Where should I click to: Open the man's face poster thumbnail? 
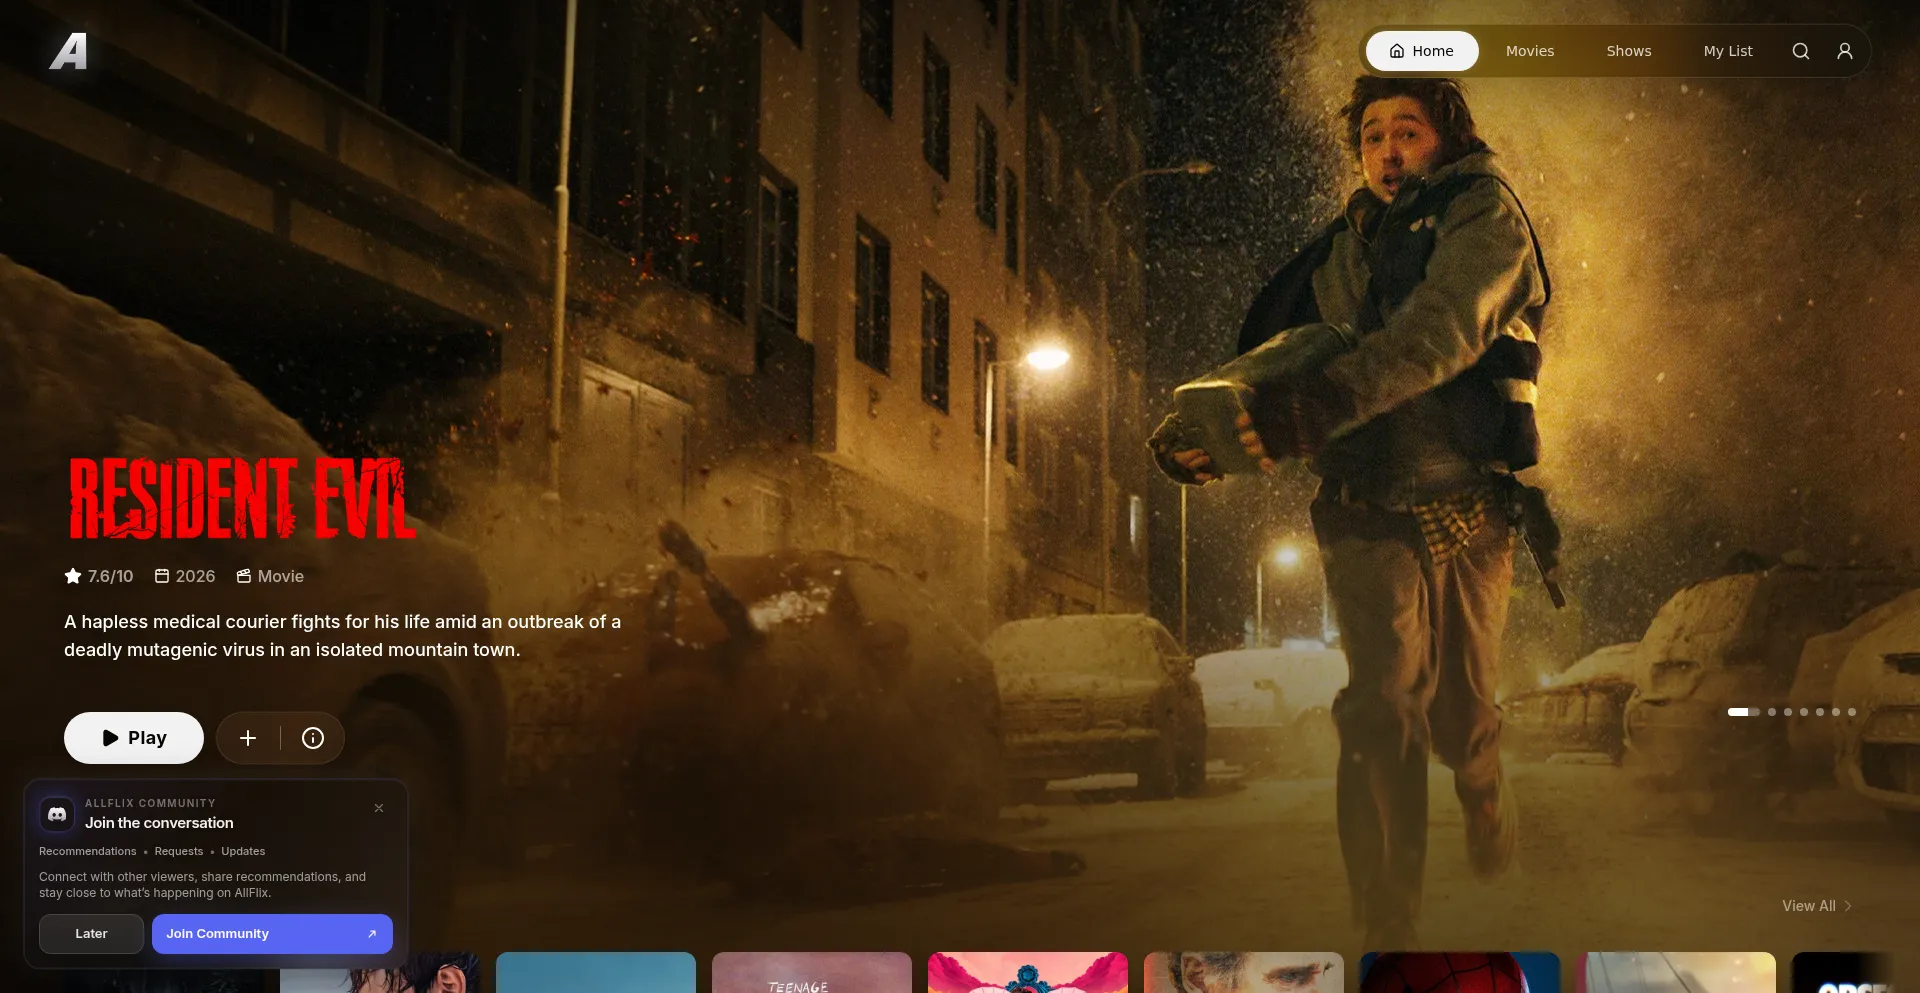pos(1244,973)
